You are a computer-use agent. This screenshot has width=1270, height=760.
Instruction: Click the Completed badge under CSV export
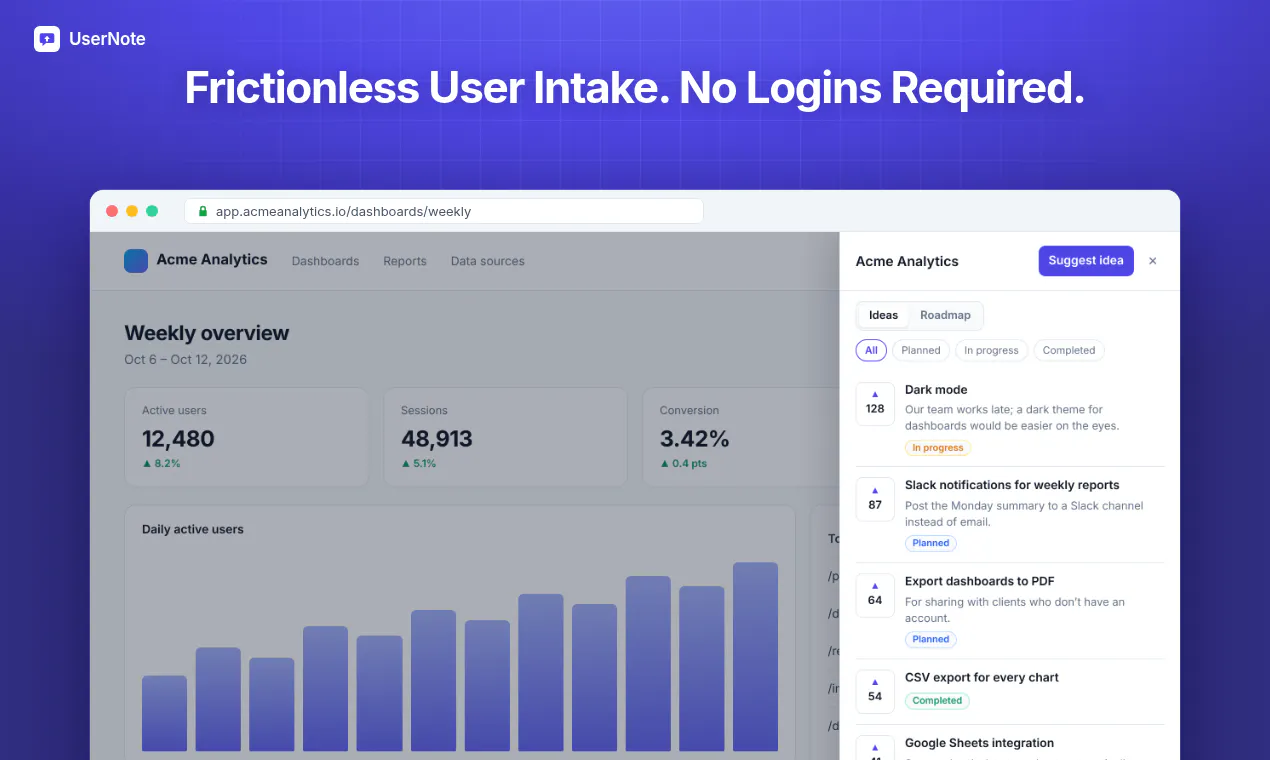937,701
